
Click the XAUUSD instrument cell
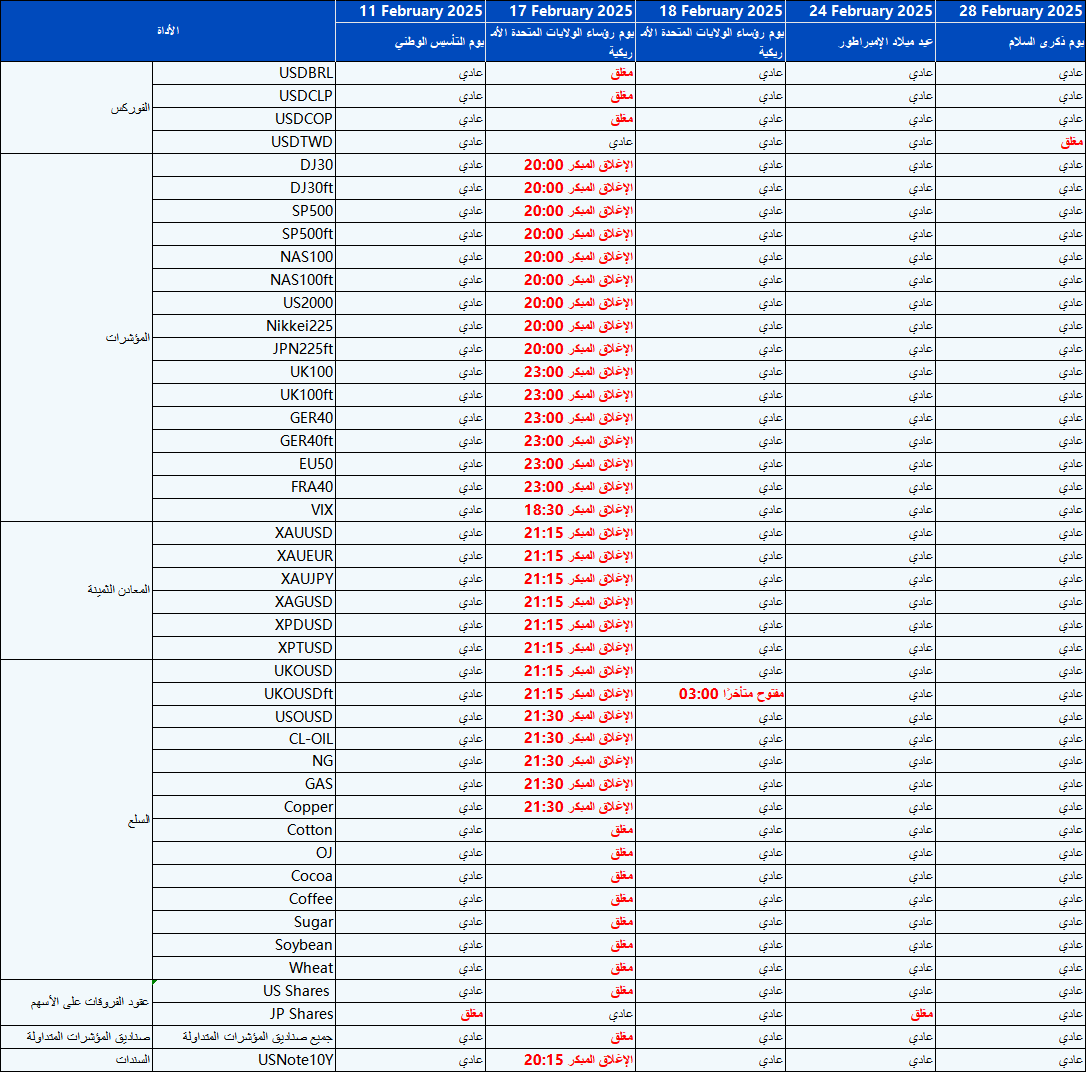(x=244, y=533)
